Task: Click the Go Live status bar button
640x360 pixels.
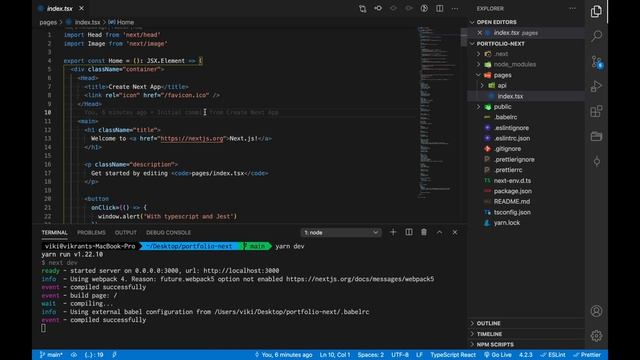Action: click(x=498, y=355)
